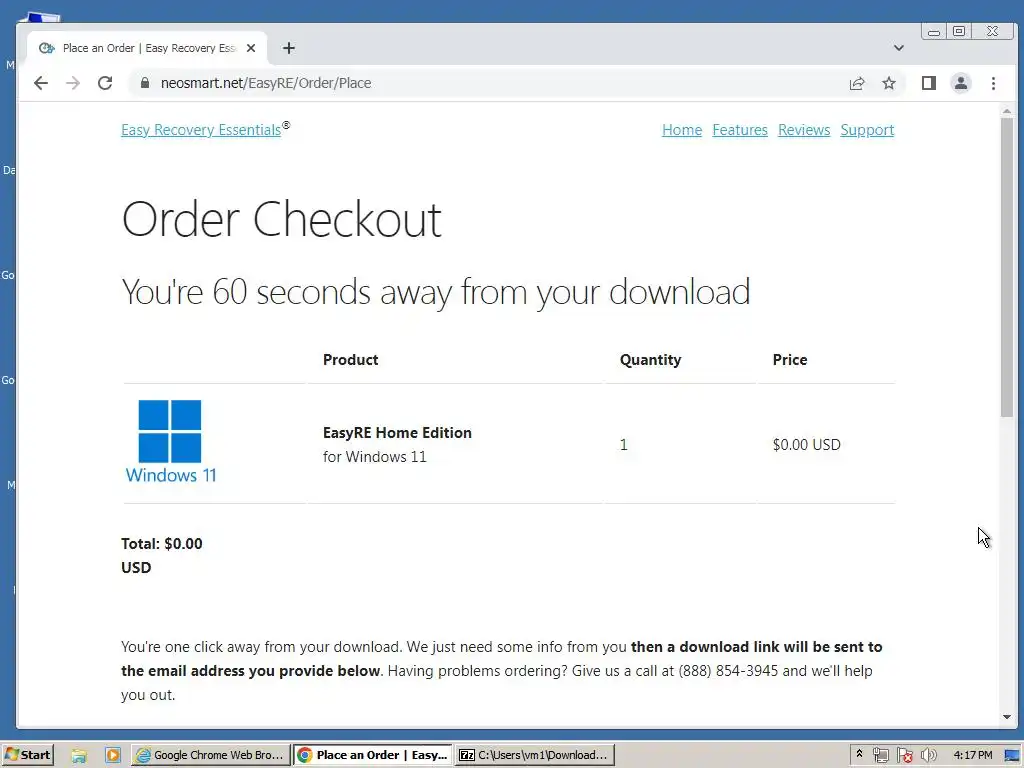This screenshot has height=768, width=1024.
Task: Click the Order Checkout heading
Action: coord(281,219)
